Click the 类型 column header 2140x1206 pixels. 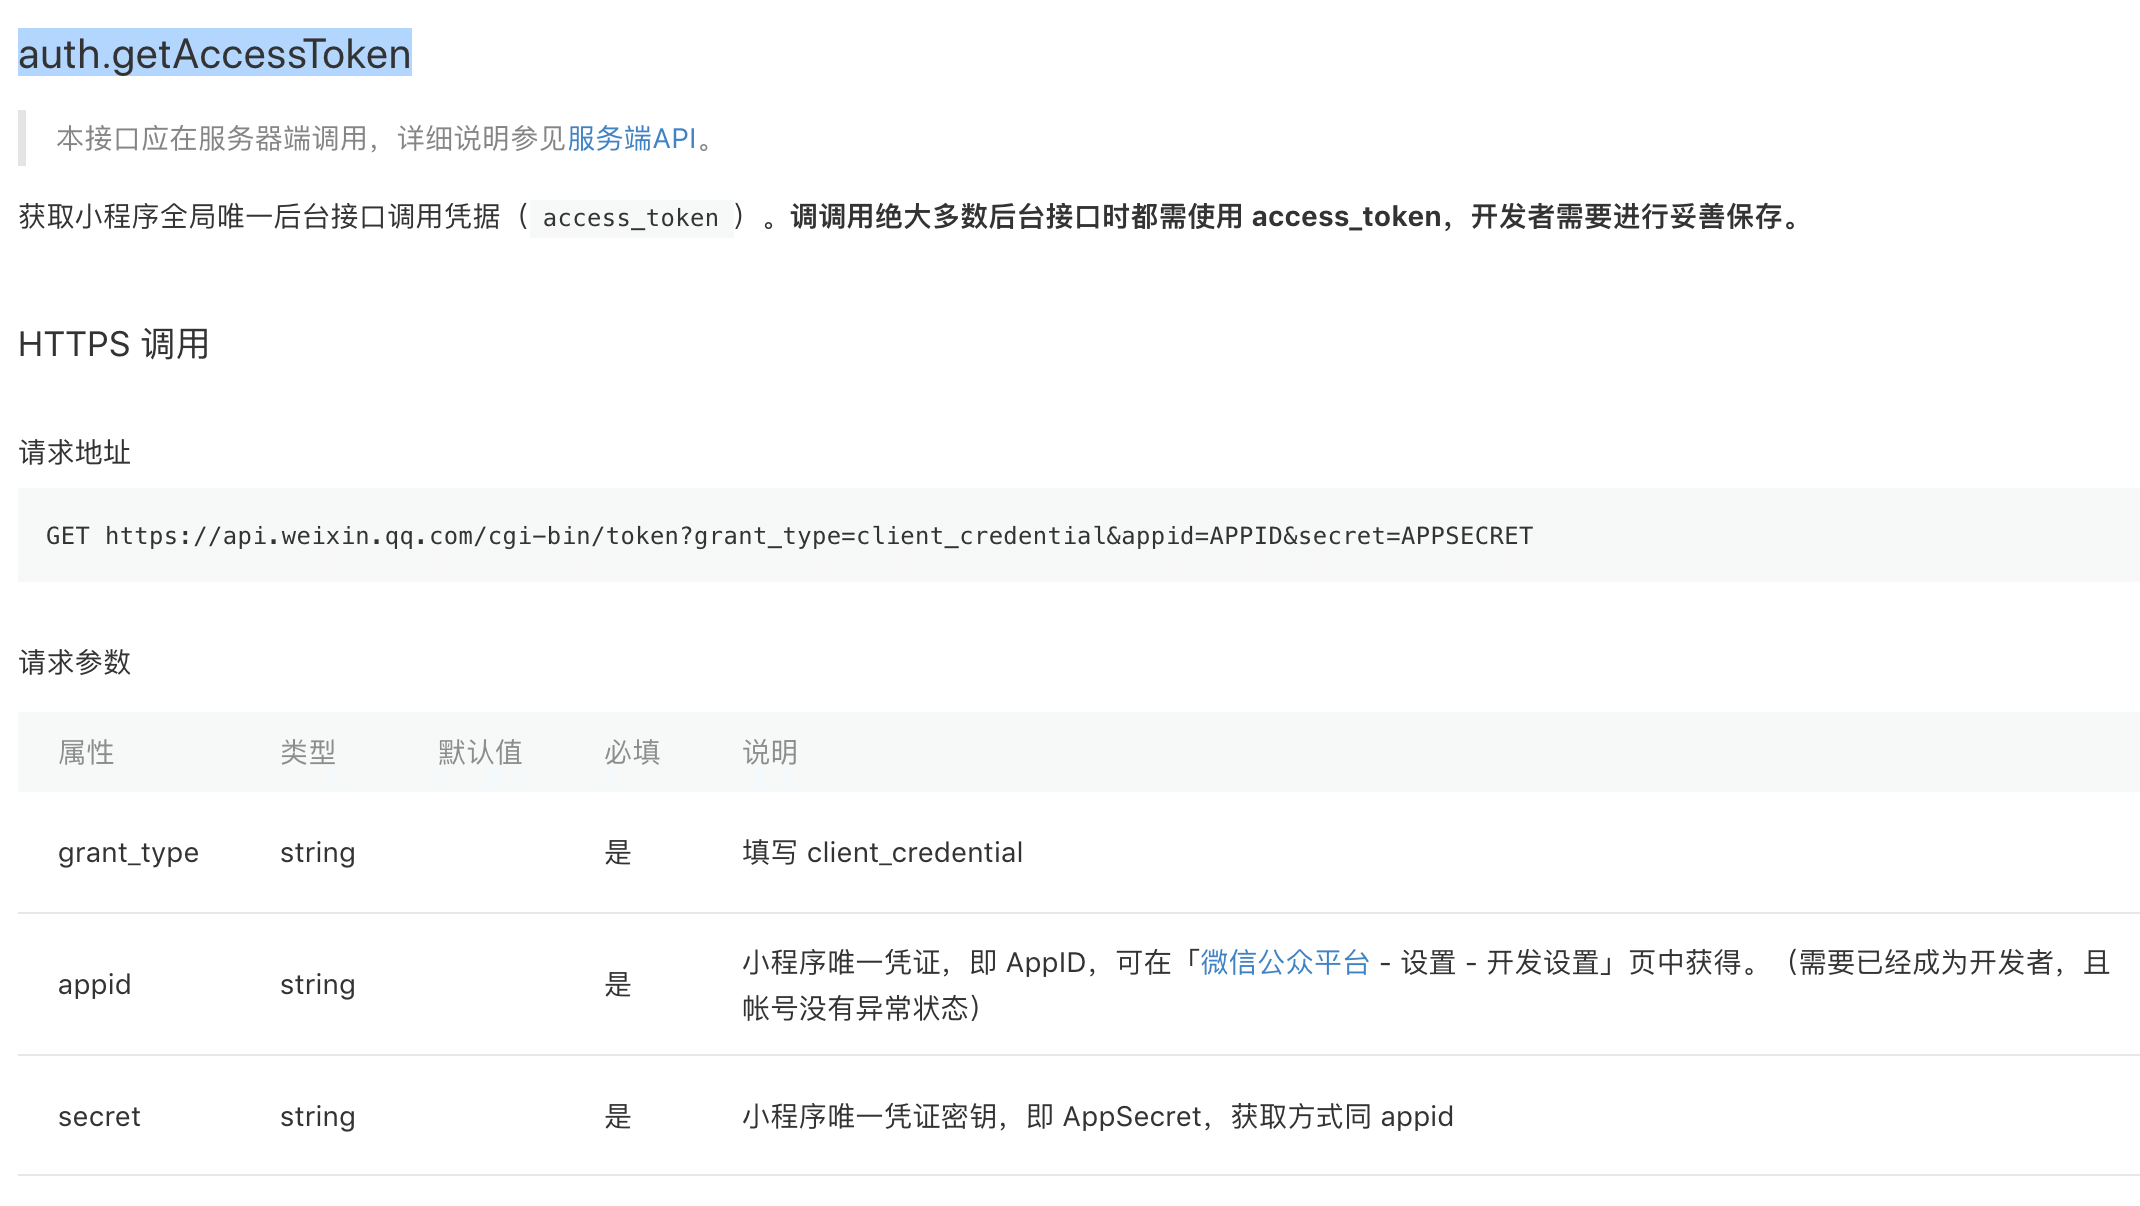click(308, 752)
